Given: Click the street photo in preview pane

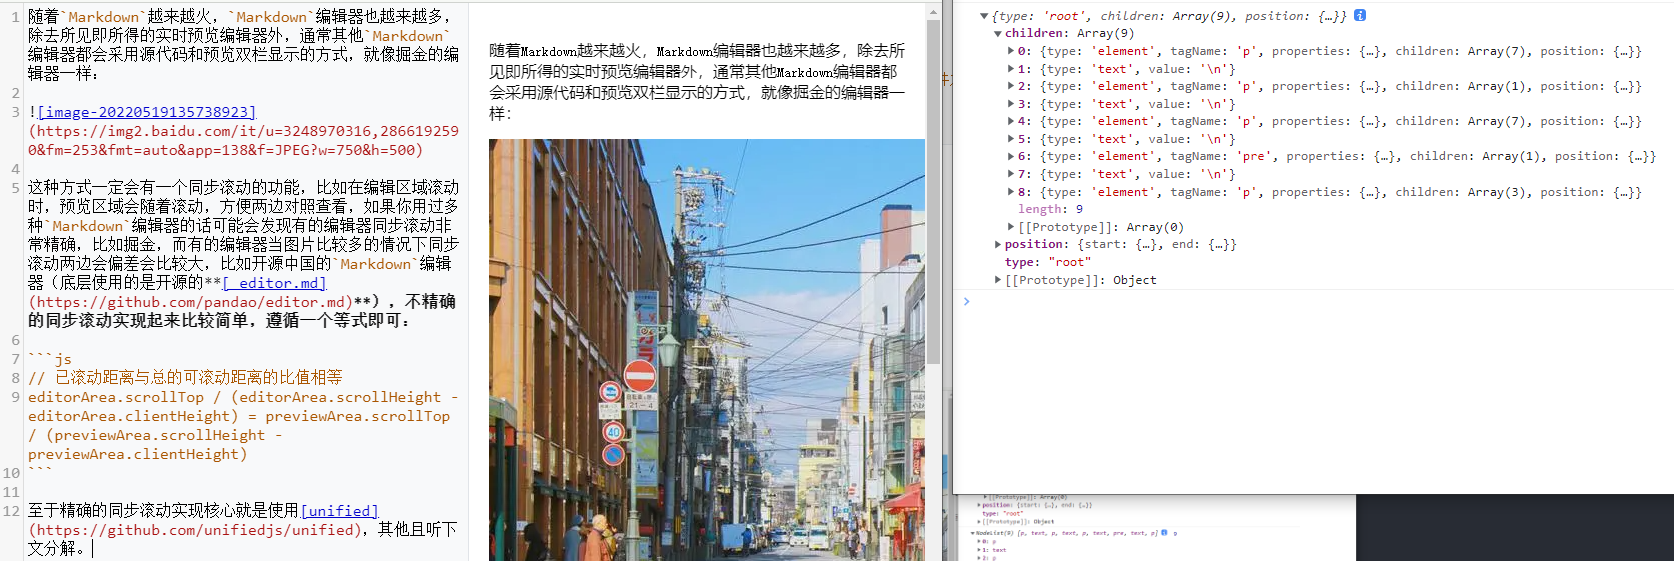Looking at the screenshot, I should (706, 350).
